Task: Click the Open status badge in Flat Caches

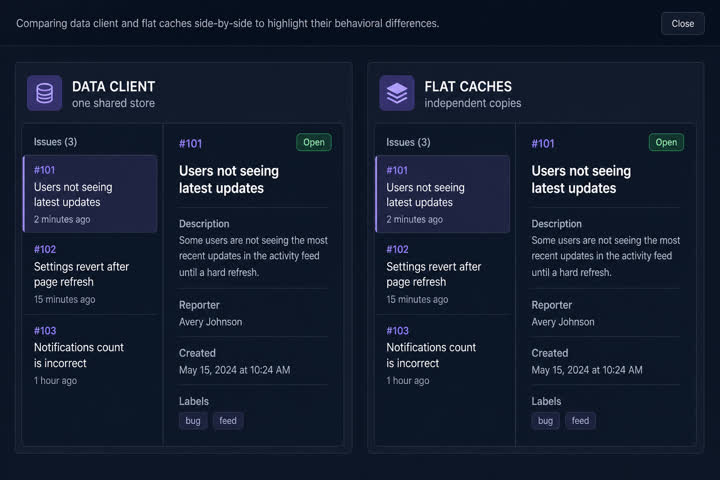Action: click(x=666, y=142)
